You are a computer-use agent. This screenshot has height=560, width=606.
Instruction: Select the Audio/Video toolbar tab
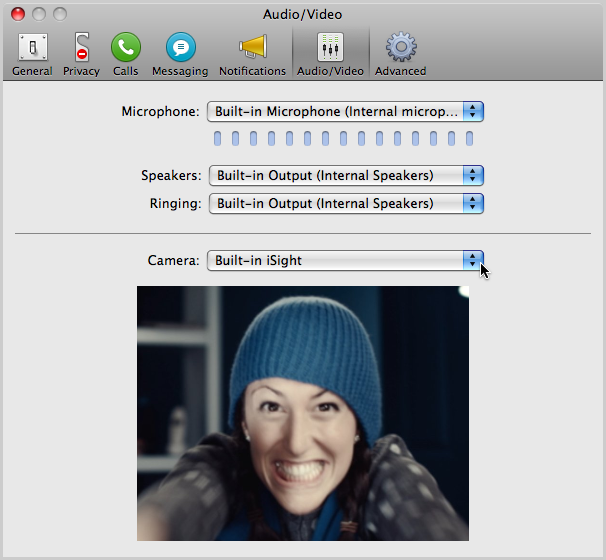point(330,54)
